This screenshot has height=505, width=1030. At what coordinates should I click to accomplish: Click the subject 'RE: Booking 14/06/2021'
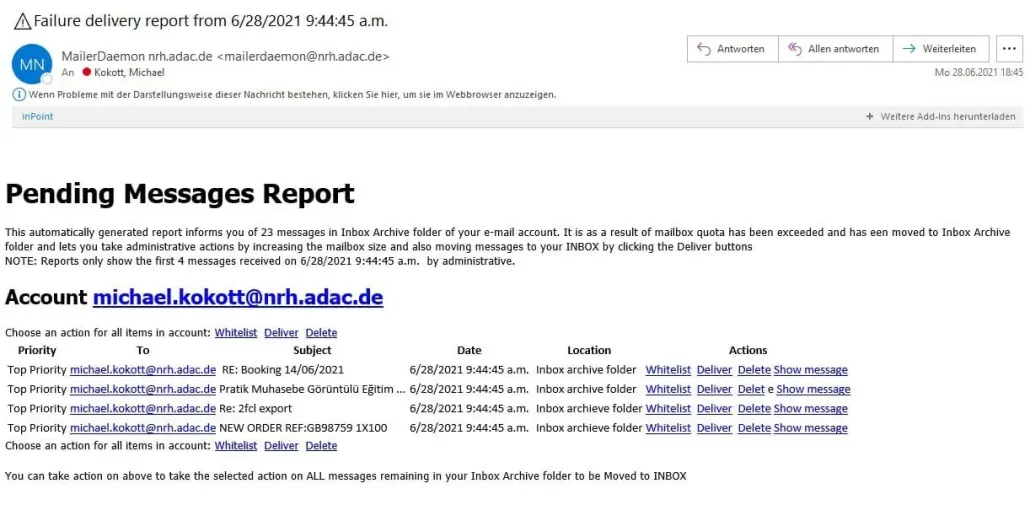282,370
